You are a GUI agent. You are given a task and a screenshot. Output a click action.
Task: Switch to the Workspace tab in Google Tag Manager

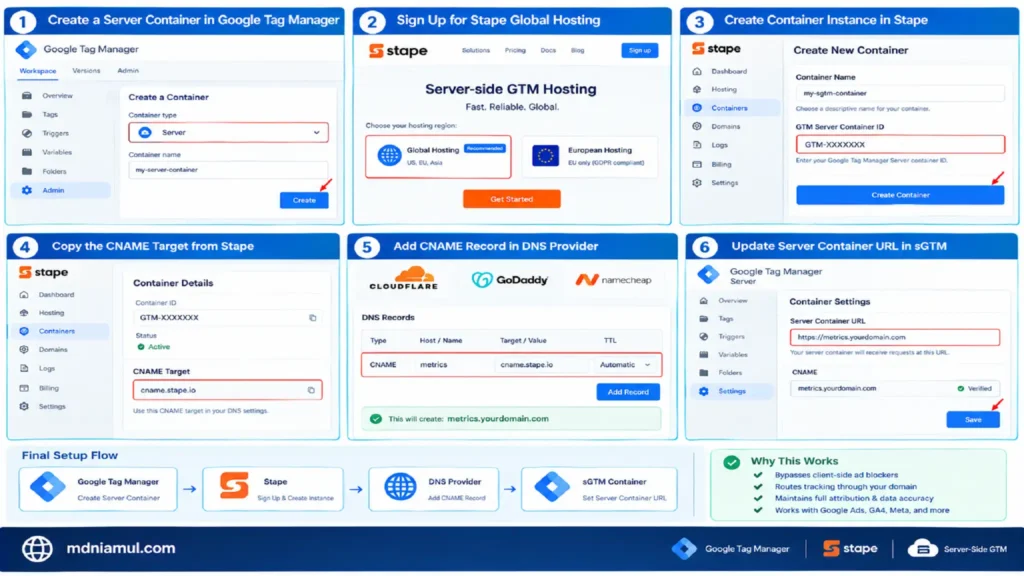[x=38, y=71]
